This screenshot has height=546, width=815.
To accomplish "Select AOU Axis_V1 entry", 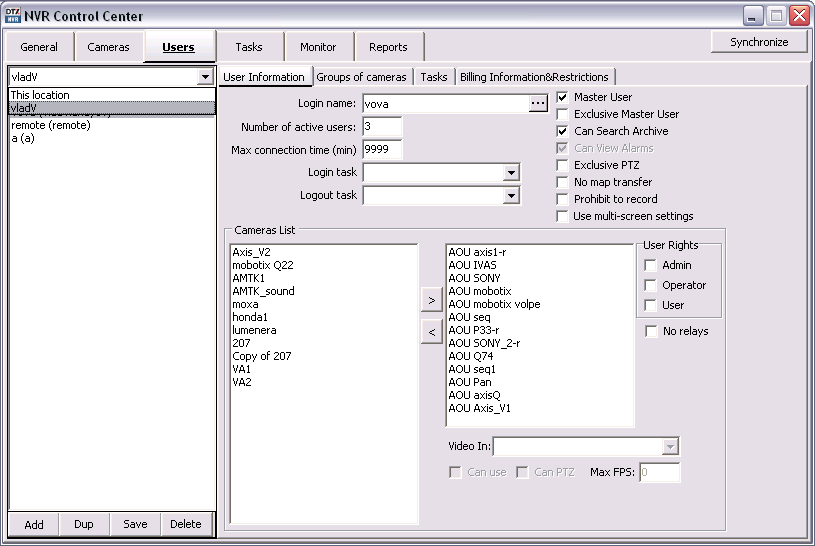I will click(540, 408).
